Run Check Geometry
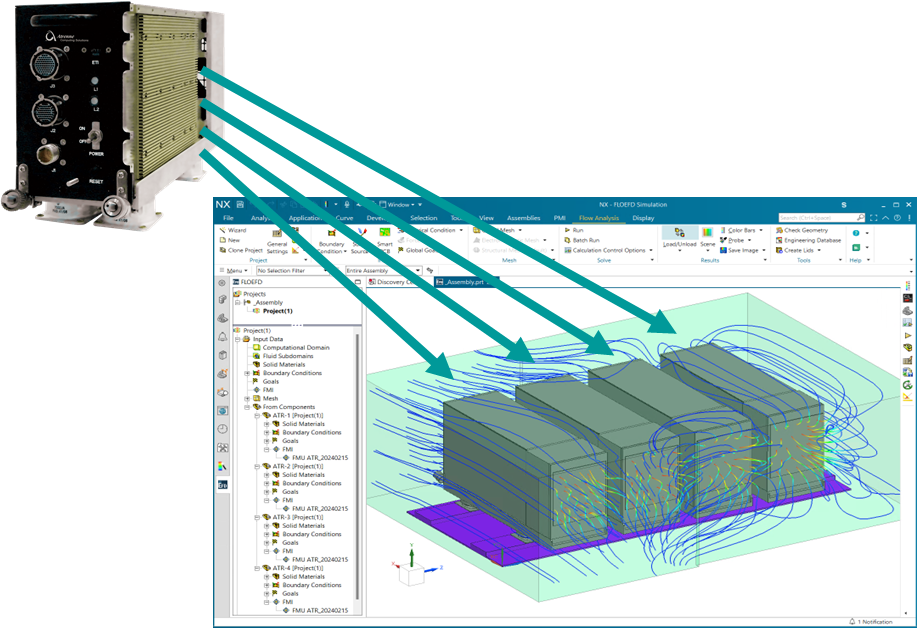The width and height of the screenshot is (917, 628). [x=802, y=230]
